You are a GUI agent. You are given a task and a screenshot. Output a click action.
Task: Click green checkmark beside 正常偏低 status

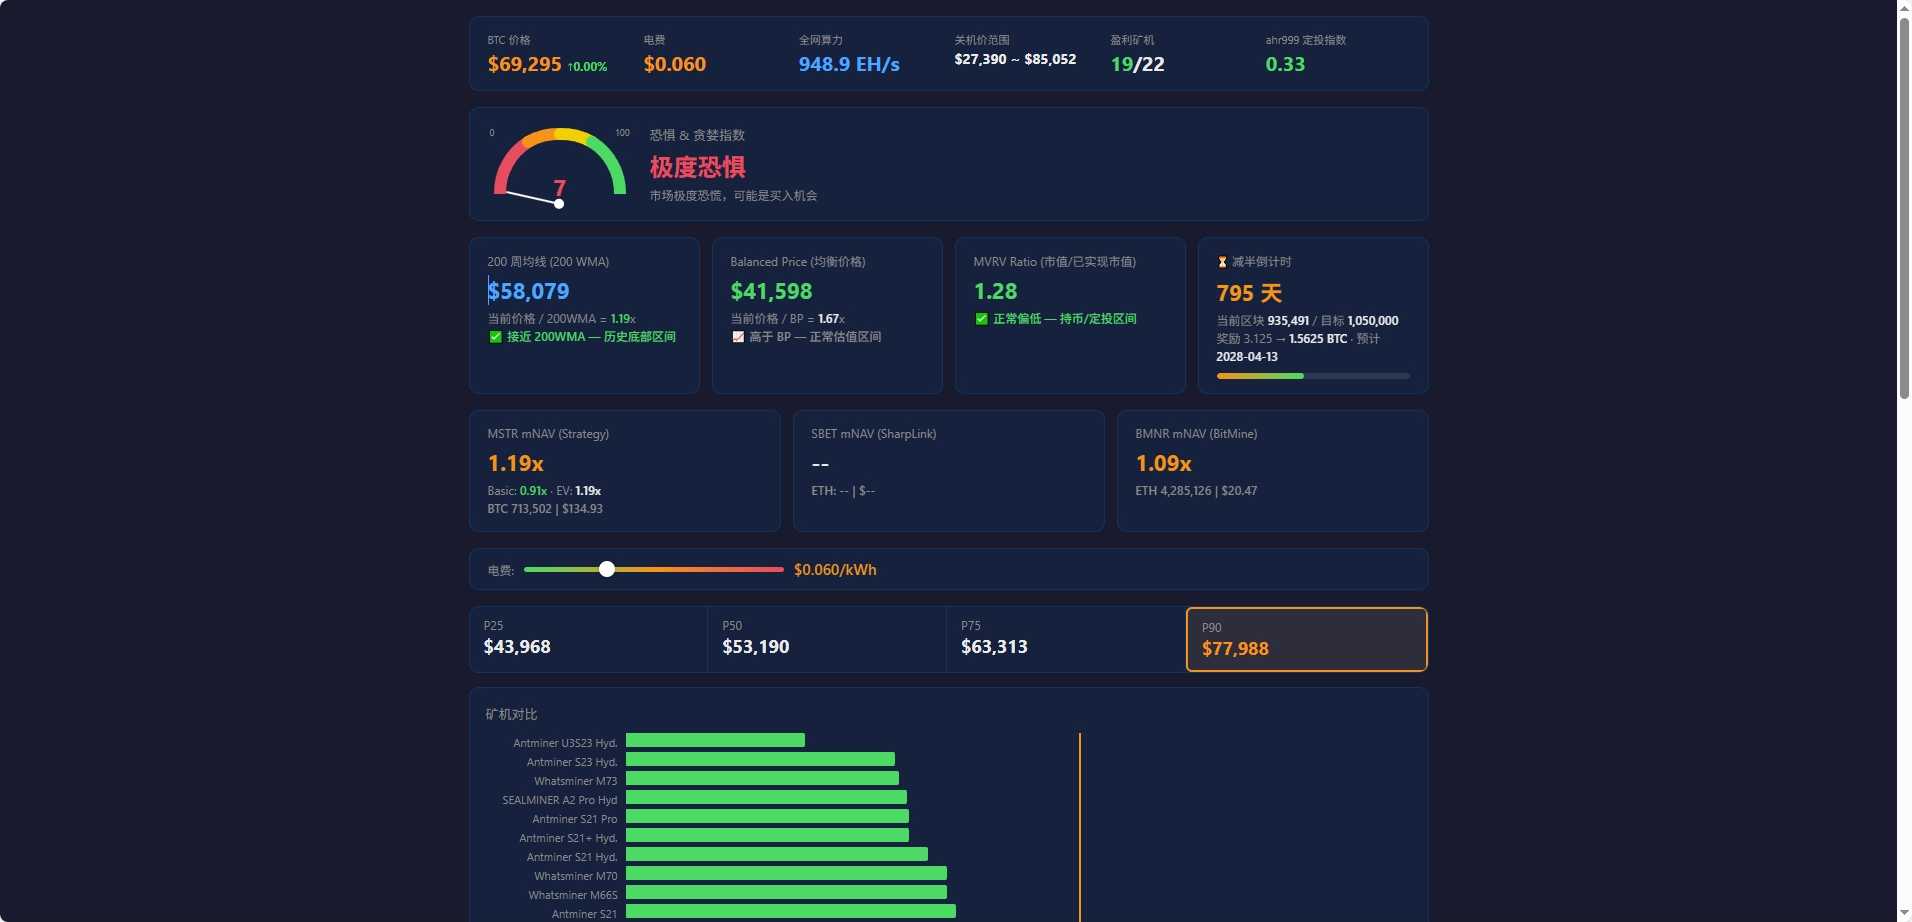(x=981, y=319)
